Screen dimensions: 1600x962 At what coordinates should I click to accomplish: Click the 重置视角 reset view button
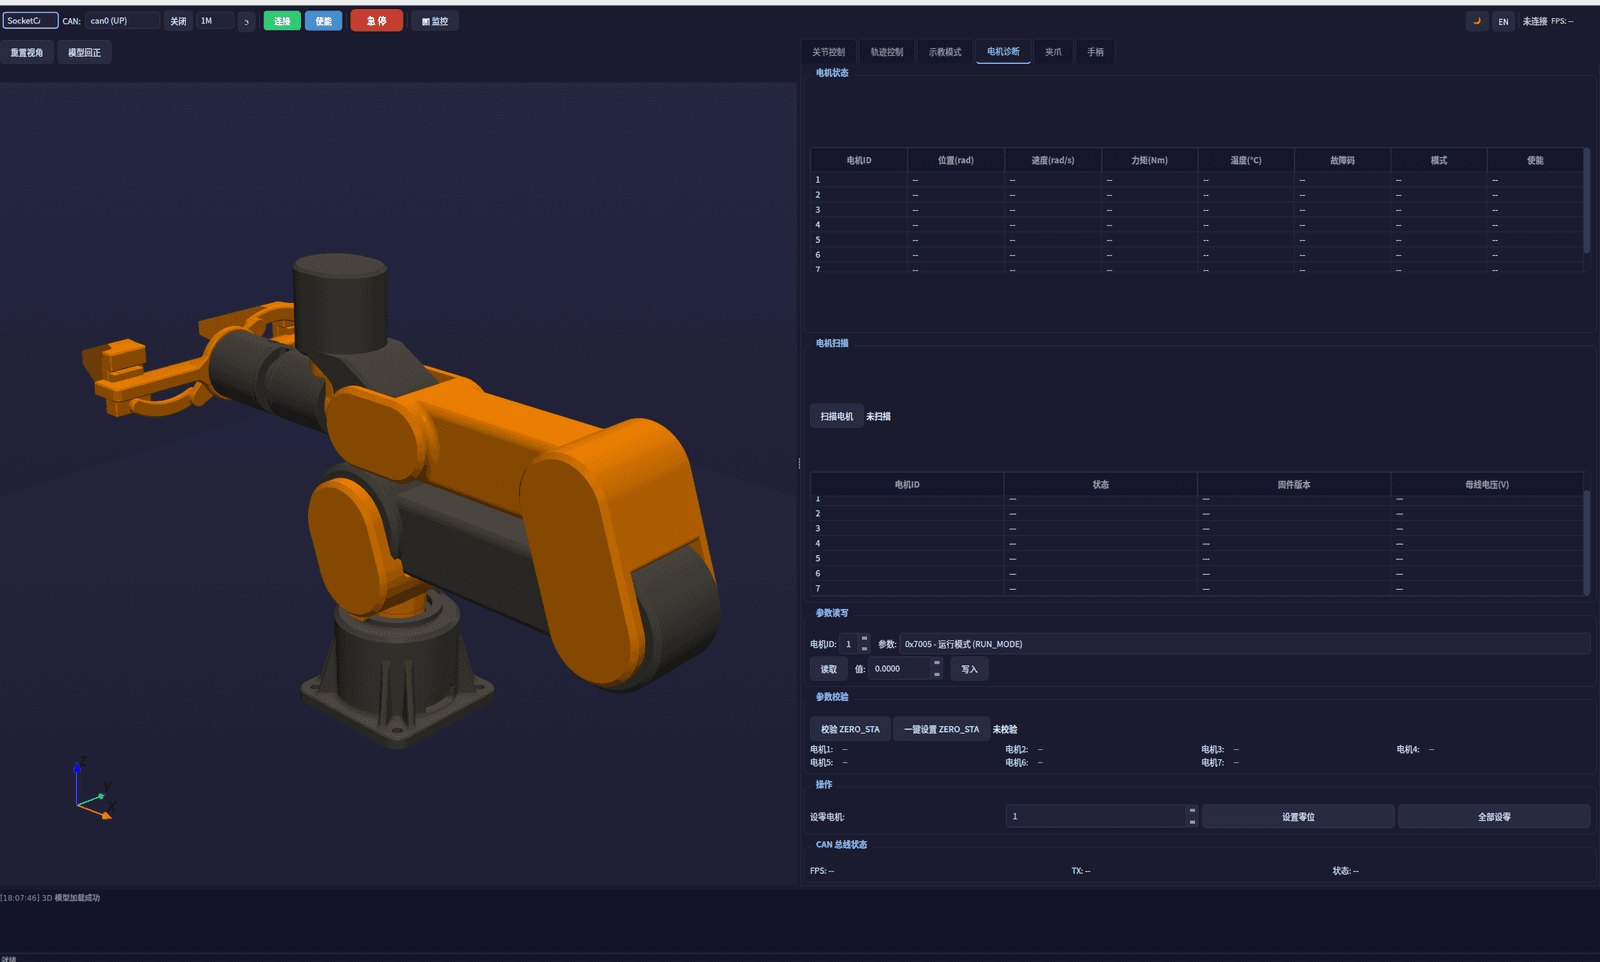click(27, 52)
